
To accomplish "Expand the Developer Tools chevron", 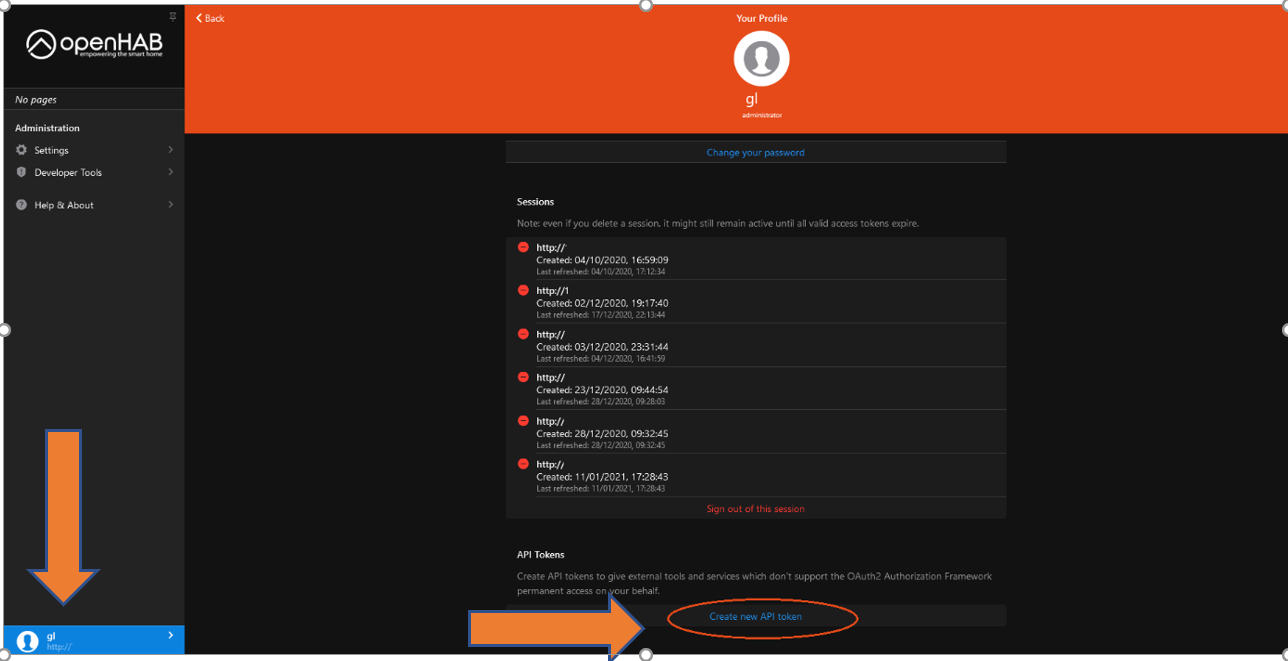I will point(171,172).
